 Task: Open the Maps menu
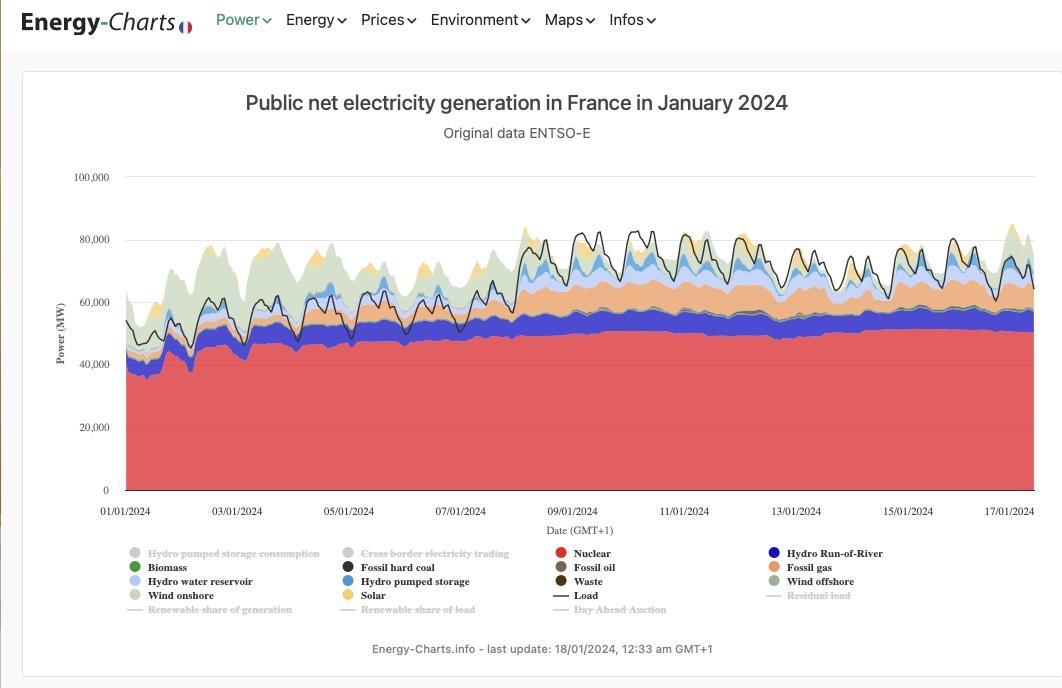(x=570, y=20)
